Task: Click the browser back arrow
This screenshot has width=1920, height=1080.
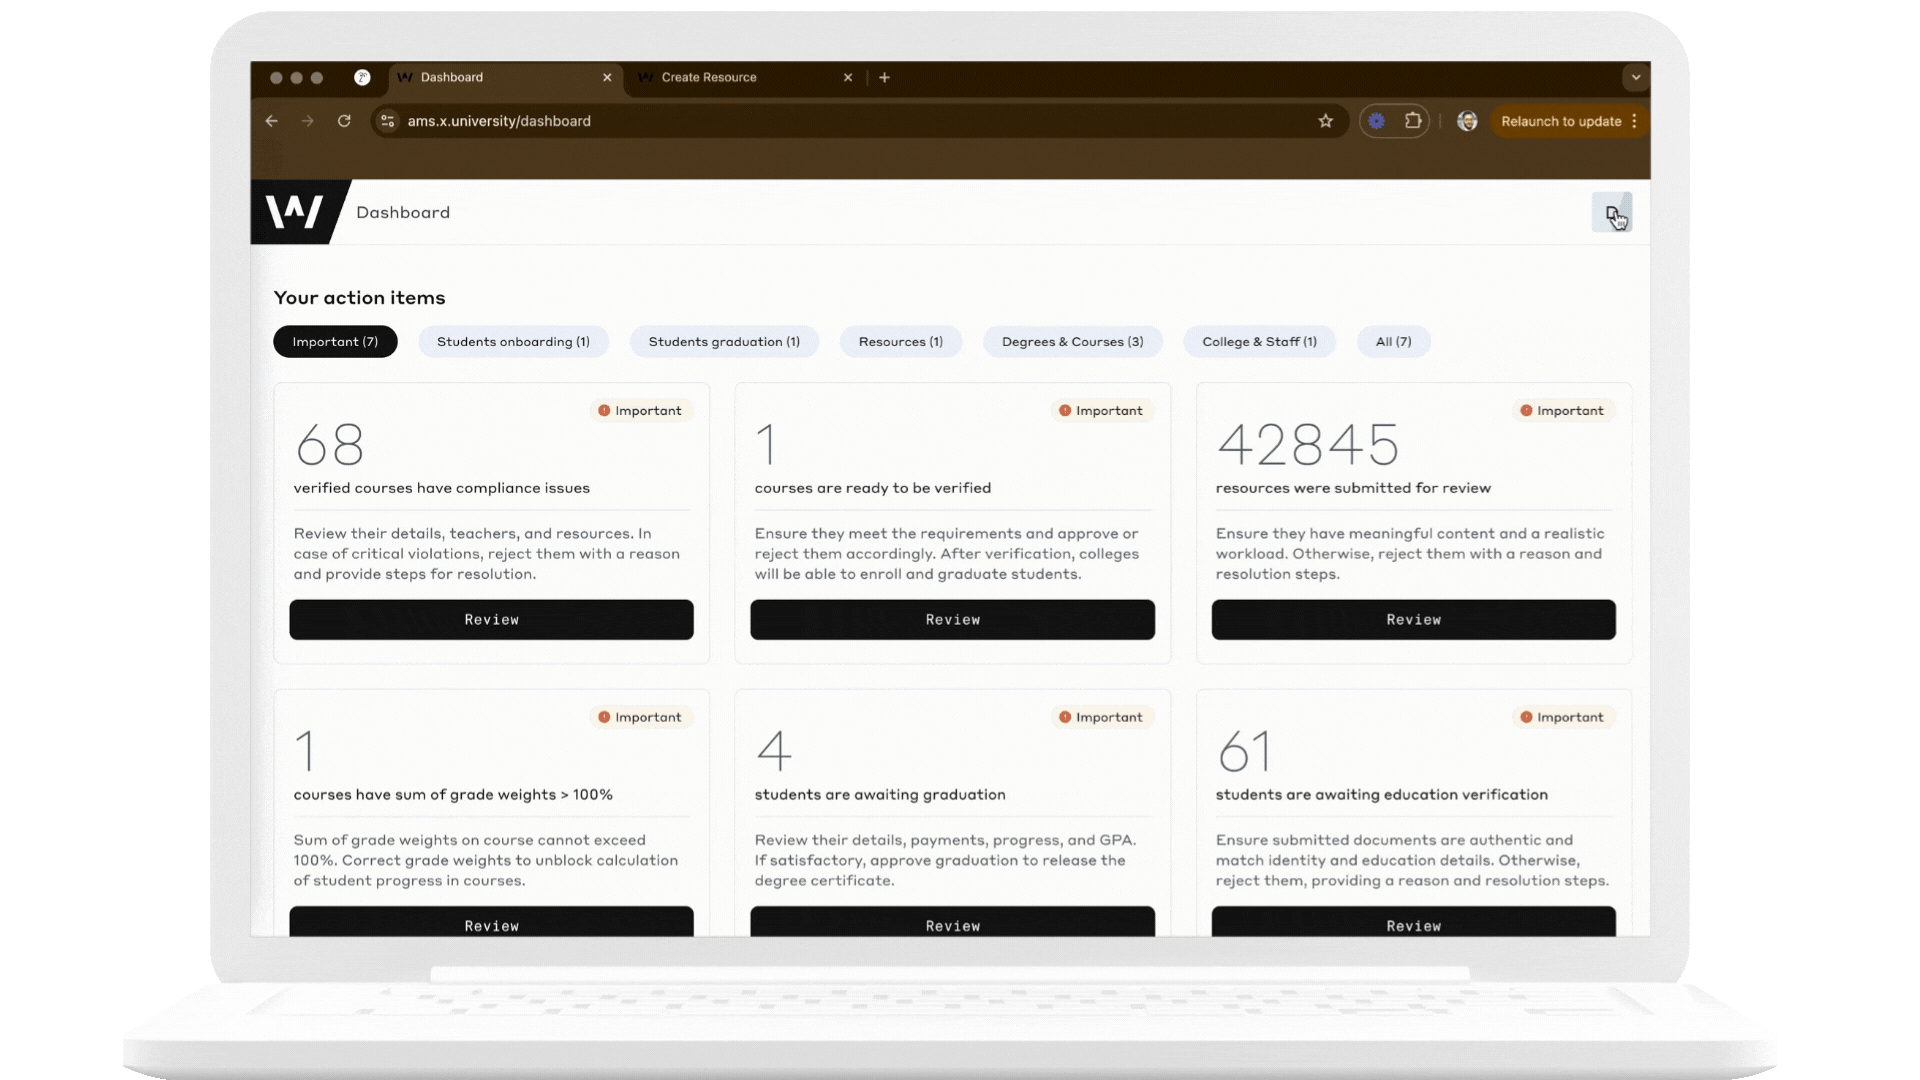Action: pyautogui.click(x=272, y=121)
